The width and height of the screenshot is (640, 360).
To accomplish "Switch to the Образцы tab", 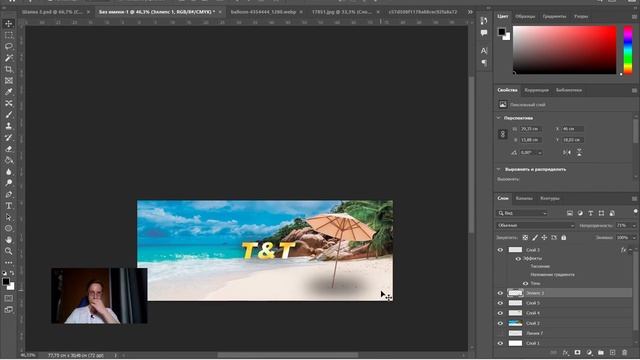I will point(525,16).
